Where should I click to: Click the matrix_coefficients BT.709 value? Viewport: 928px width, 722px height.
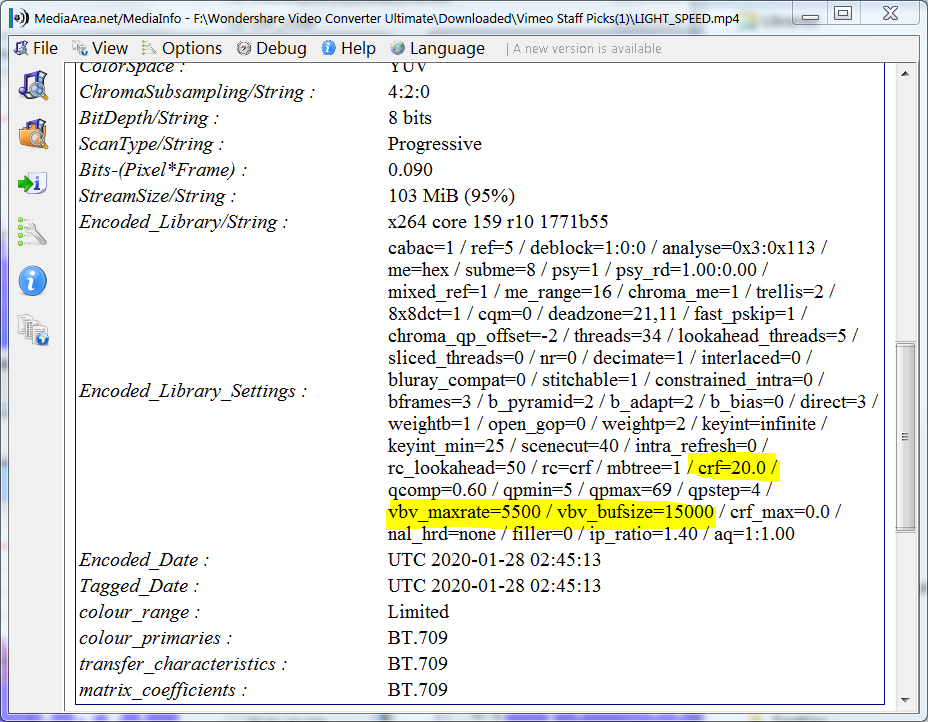[417, 690]
